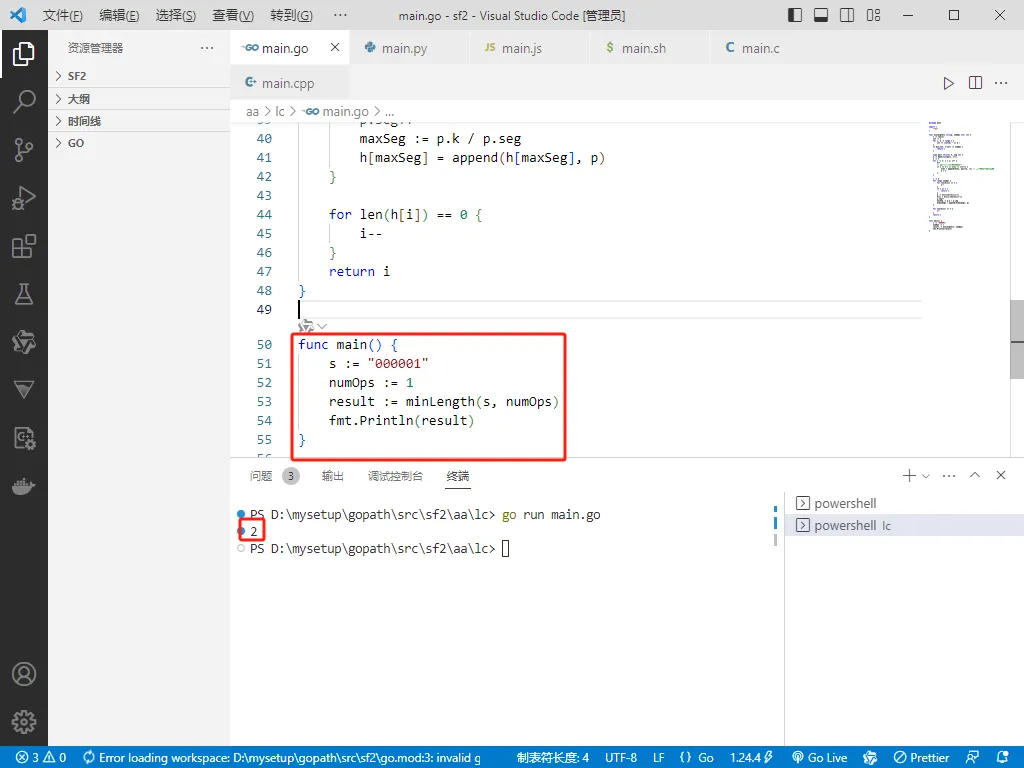Expand the 大纲 outline section
Image resolution: width=1024 pixels, height=768 pixels.
[139, 99]
